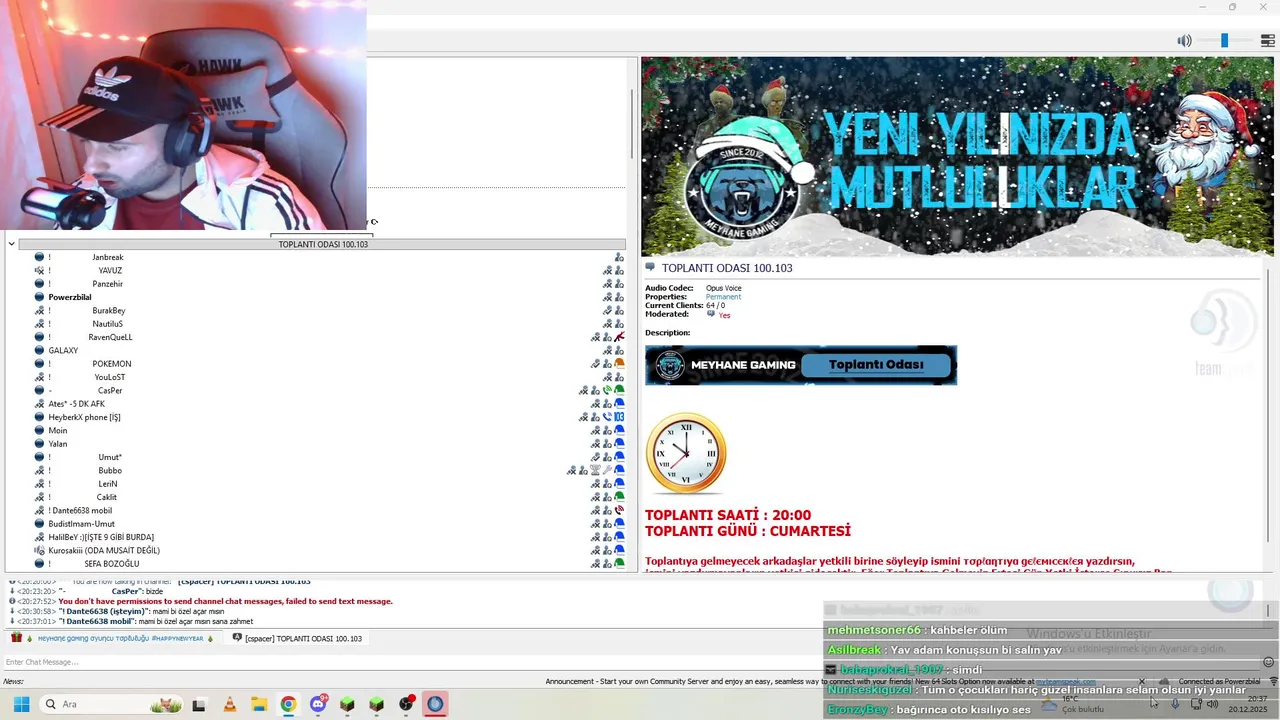Click Bubbo's trophy badge icon
This screenshot has width=1280, height=720.
(595, 470)
